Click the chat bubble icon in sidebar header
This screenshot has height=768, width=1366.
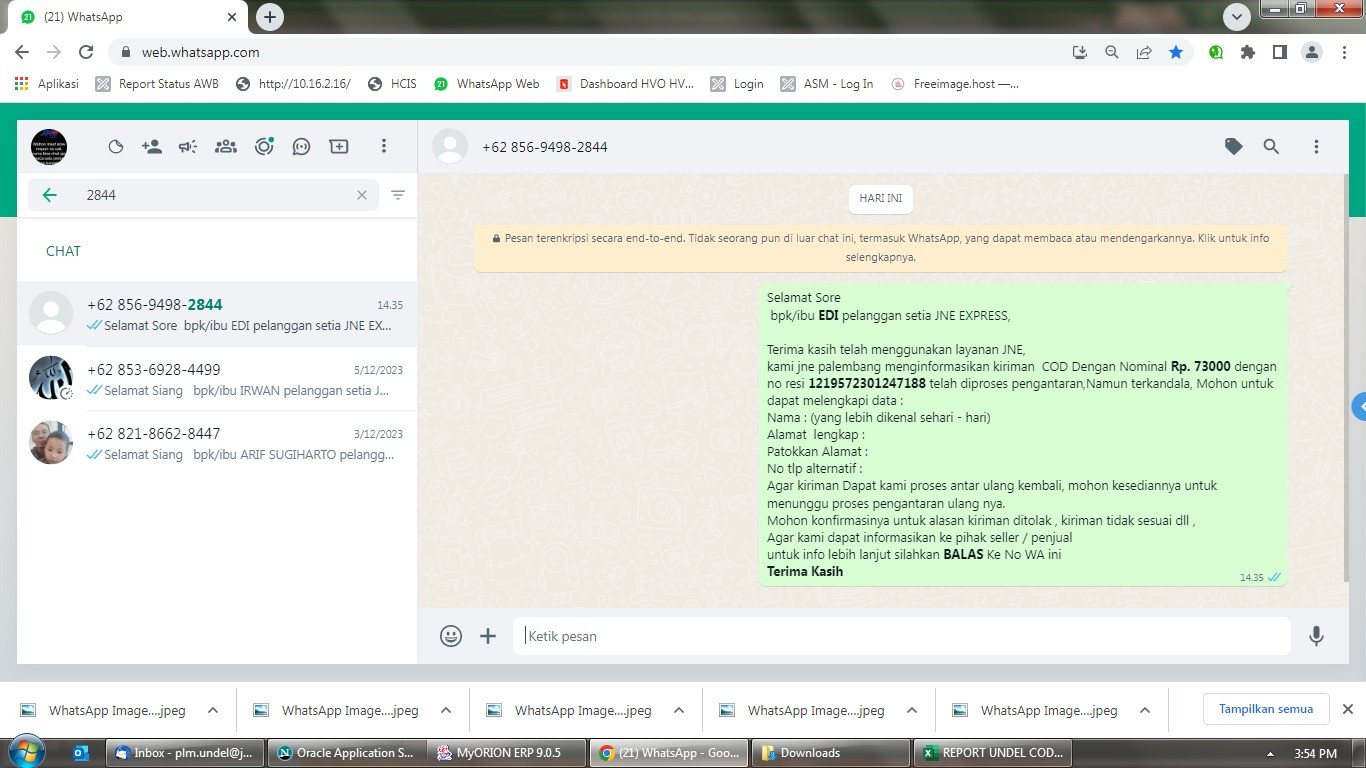301,147
